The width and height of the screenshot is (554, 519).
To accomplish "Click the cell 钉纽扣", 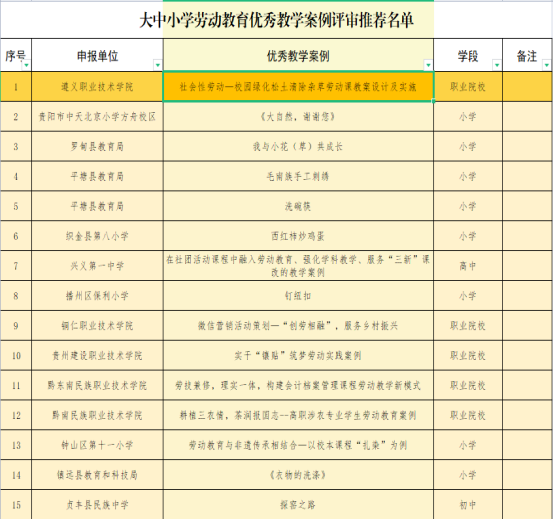I will (x=299, y=296).
